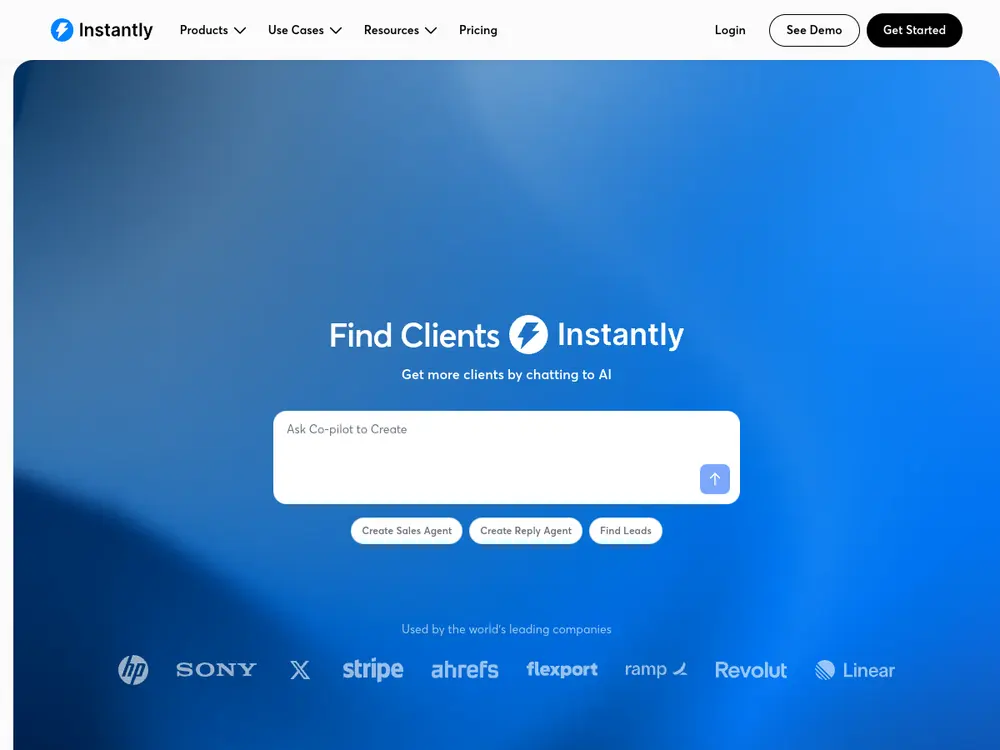Click the Stripe logo
The width and height of the screenshot is (1000, 750).
point(372,670)
